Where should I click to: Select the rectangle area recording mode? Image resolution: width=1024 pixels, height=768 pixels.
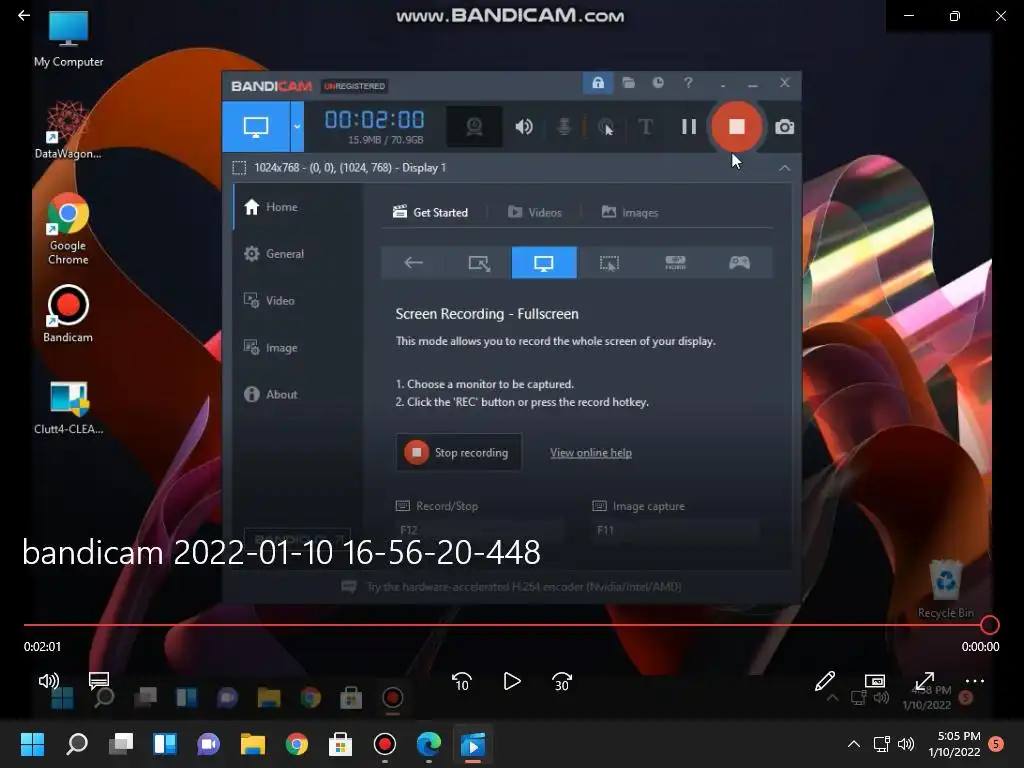[479, 263]
